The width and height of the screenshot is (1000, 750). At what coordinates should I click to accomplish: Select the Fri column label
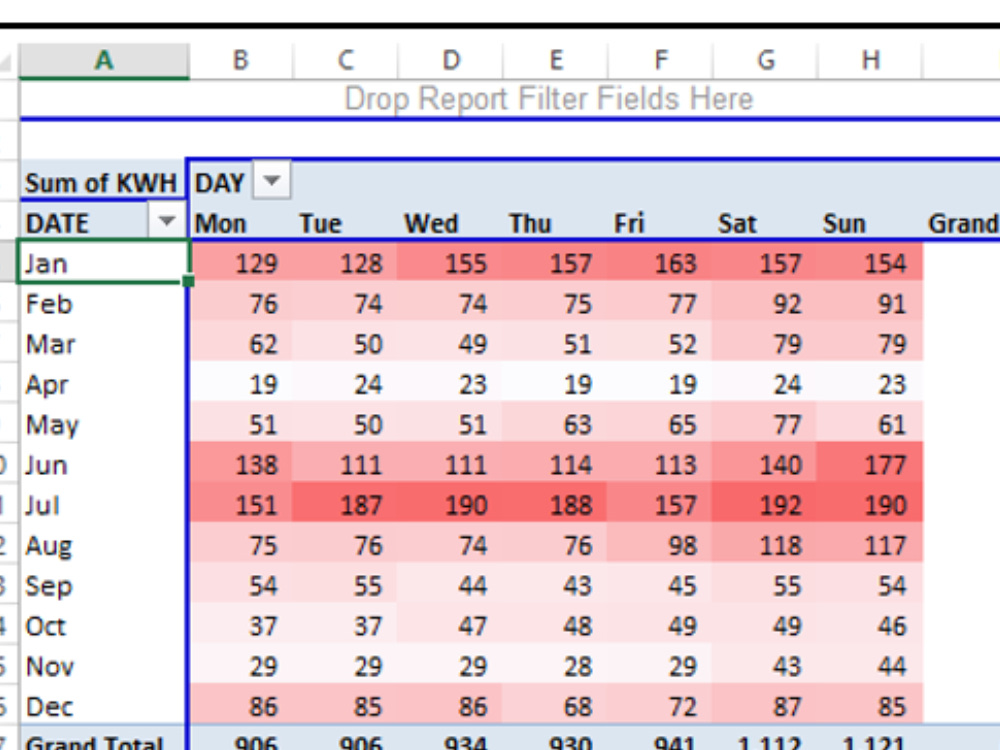629,224
